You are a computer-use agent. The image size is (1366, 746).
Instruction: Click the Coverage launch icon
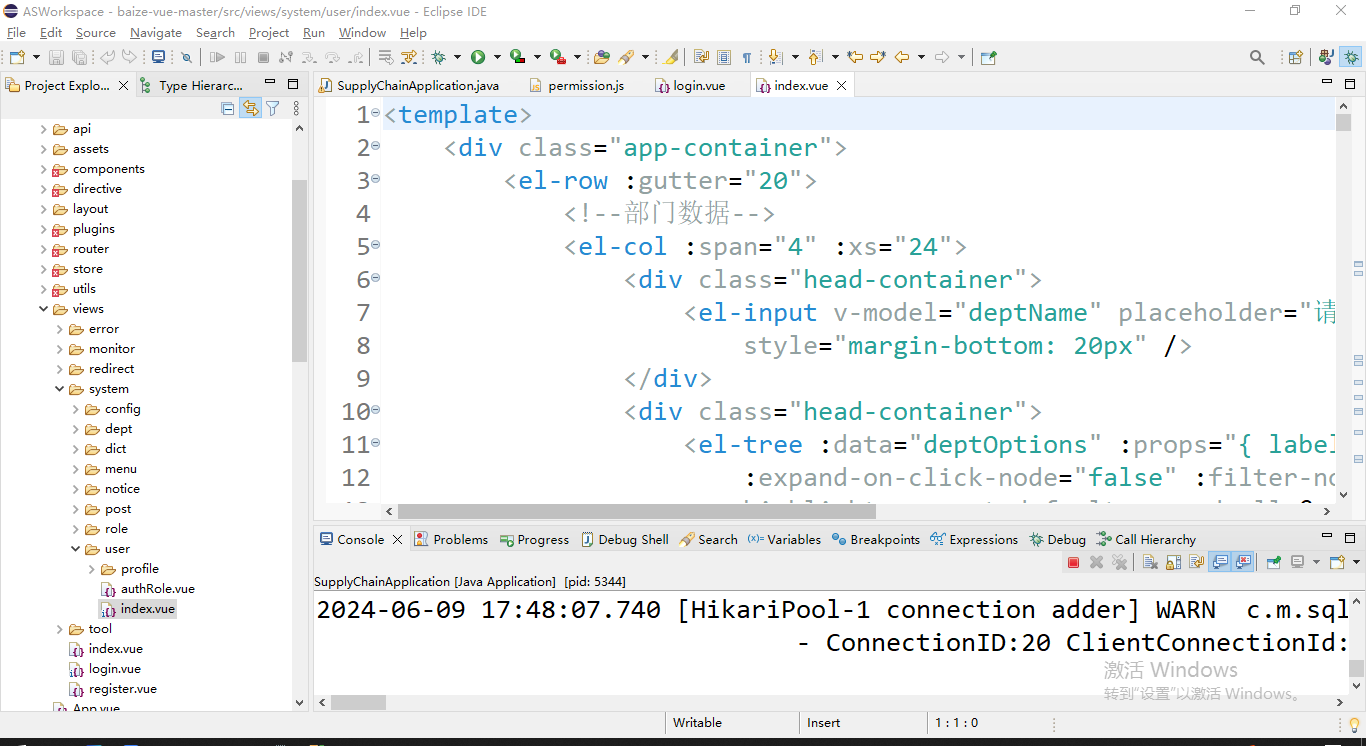(517, 57)
